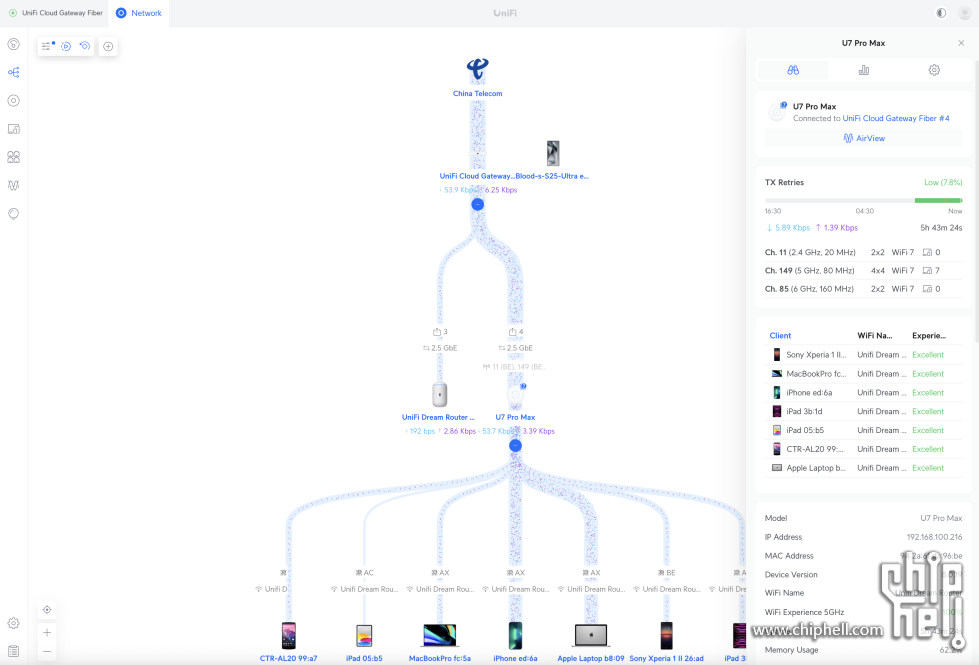The width and height of the screenshot is (979, 665).
Task: Select the U7 Pro Max access point node
Action: coord(515,395)
